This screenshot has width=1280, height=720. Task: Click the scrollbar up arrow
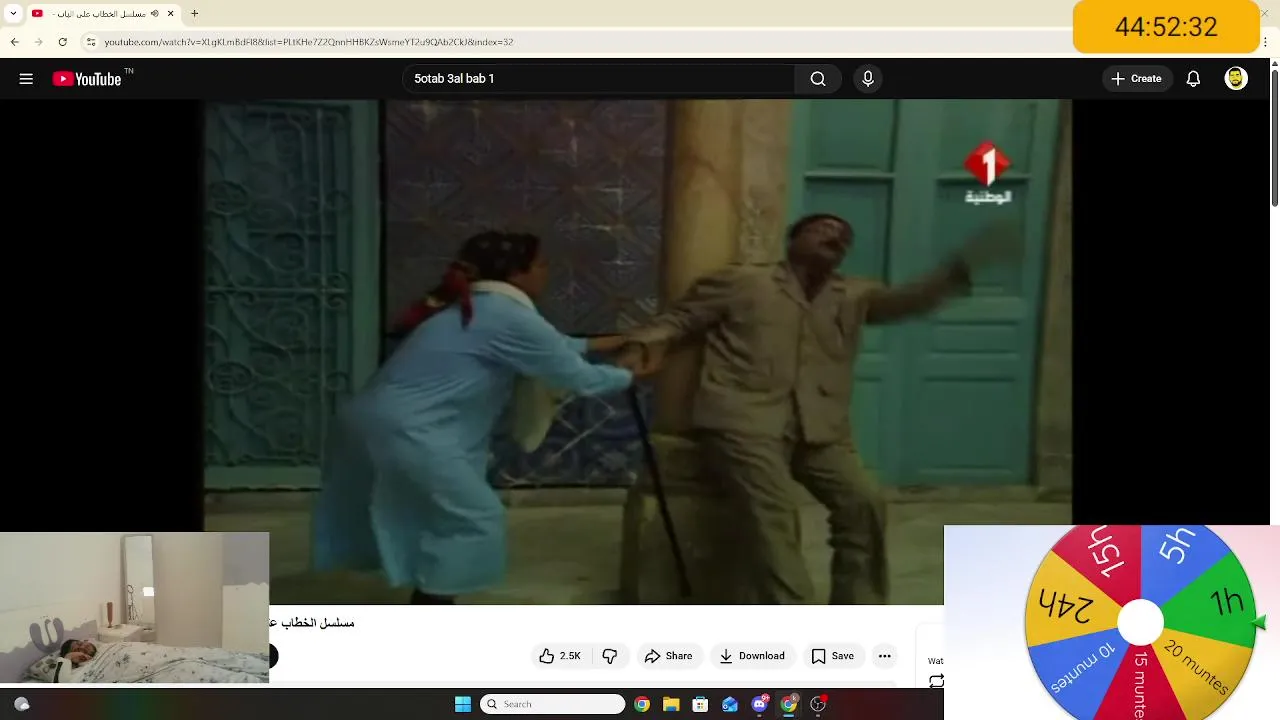click(1274, 64)
